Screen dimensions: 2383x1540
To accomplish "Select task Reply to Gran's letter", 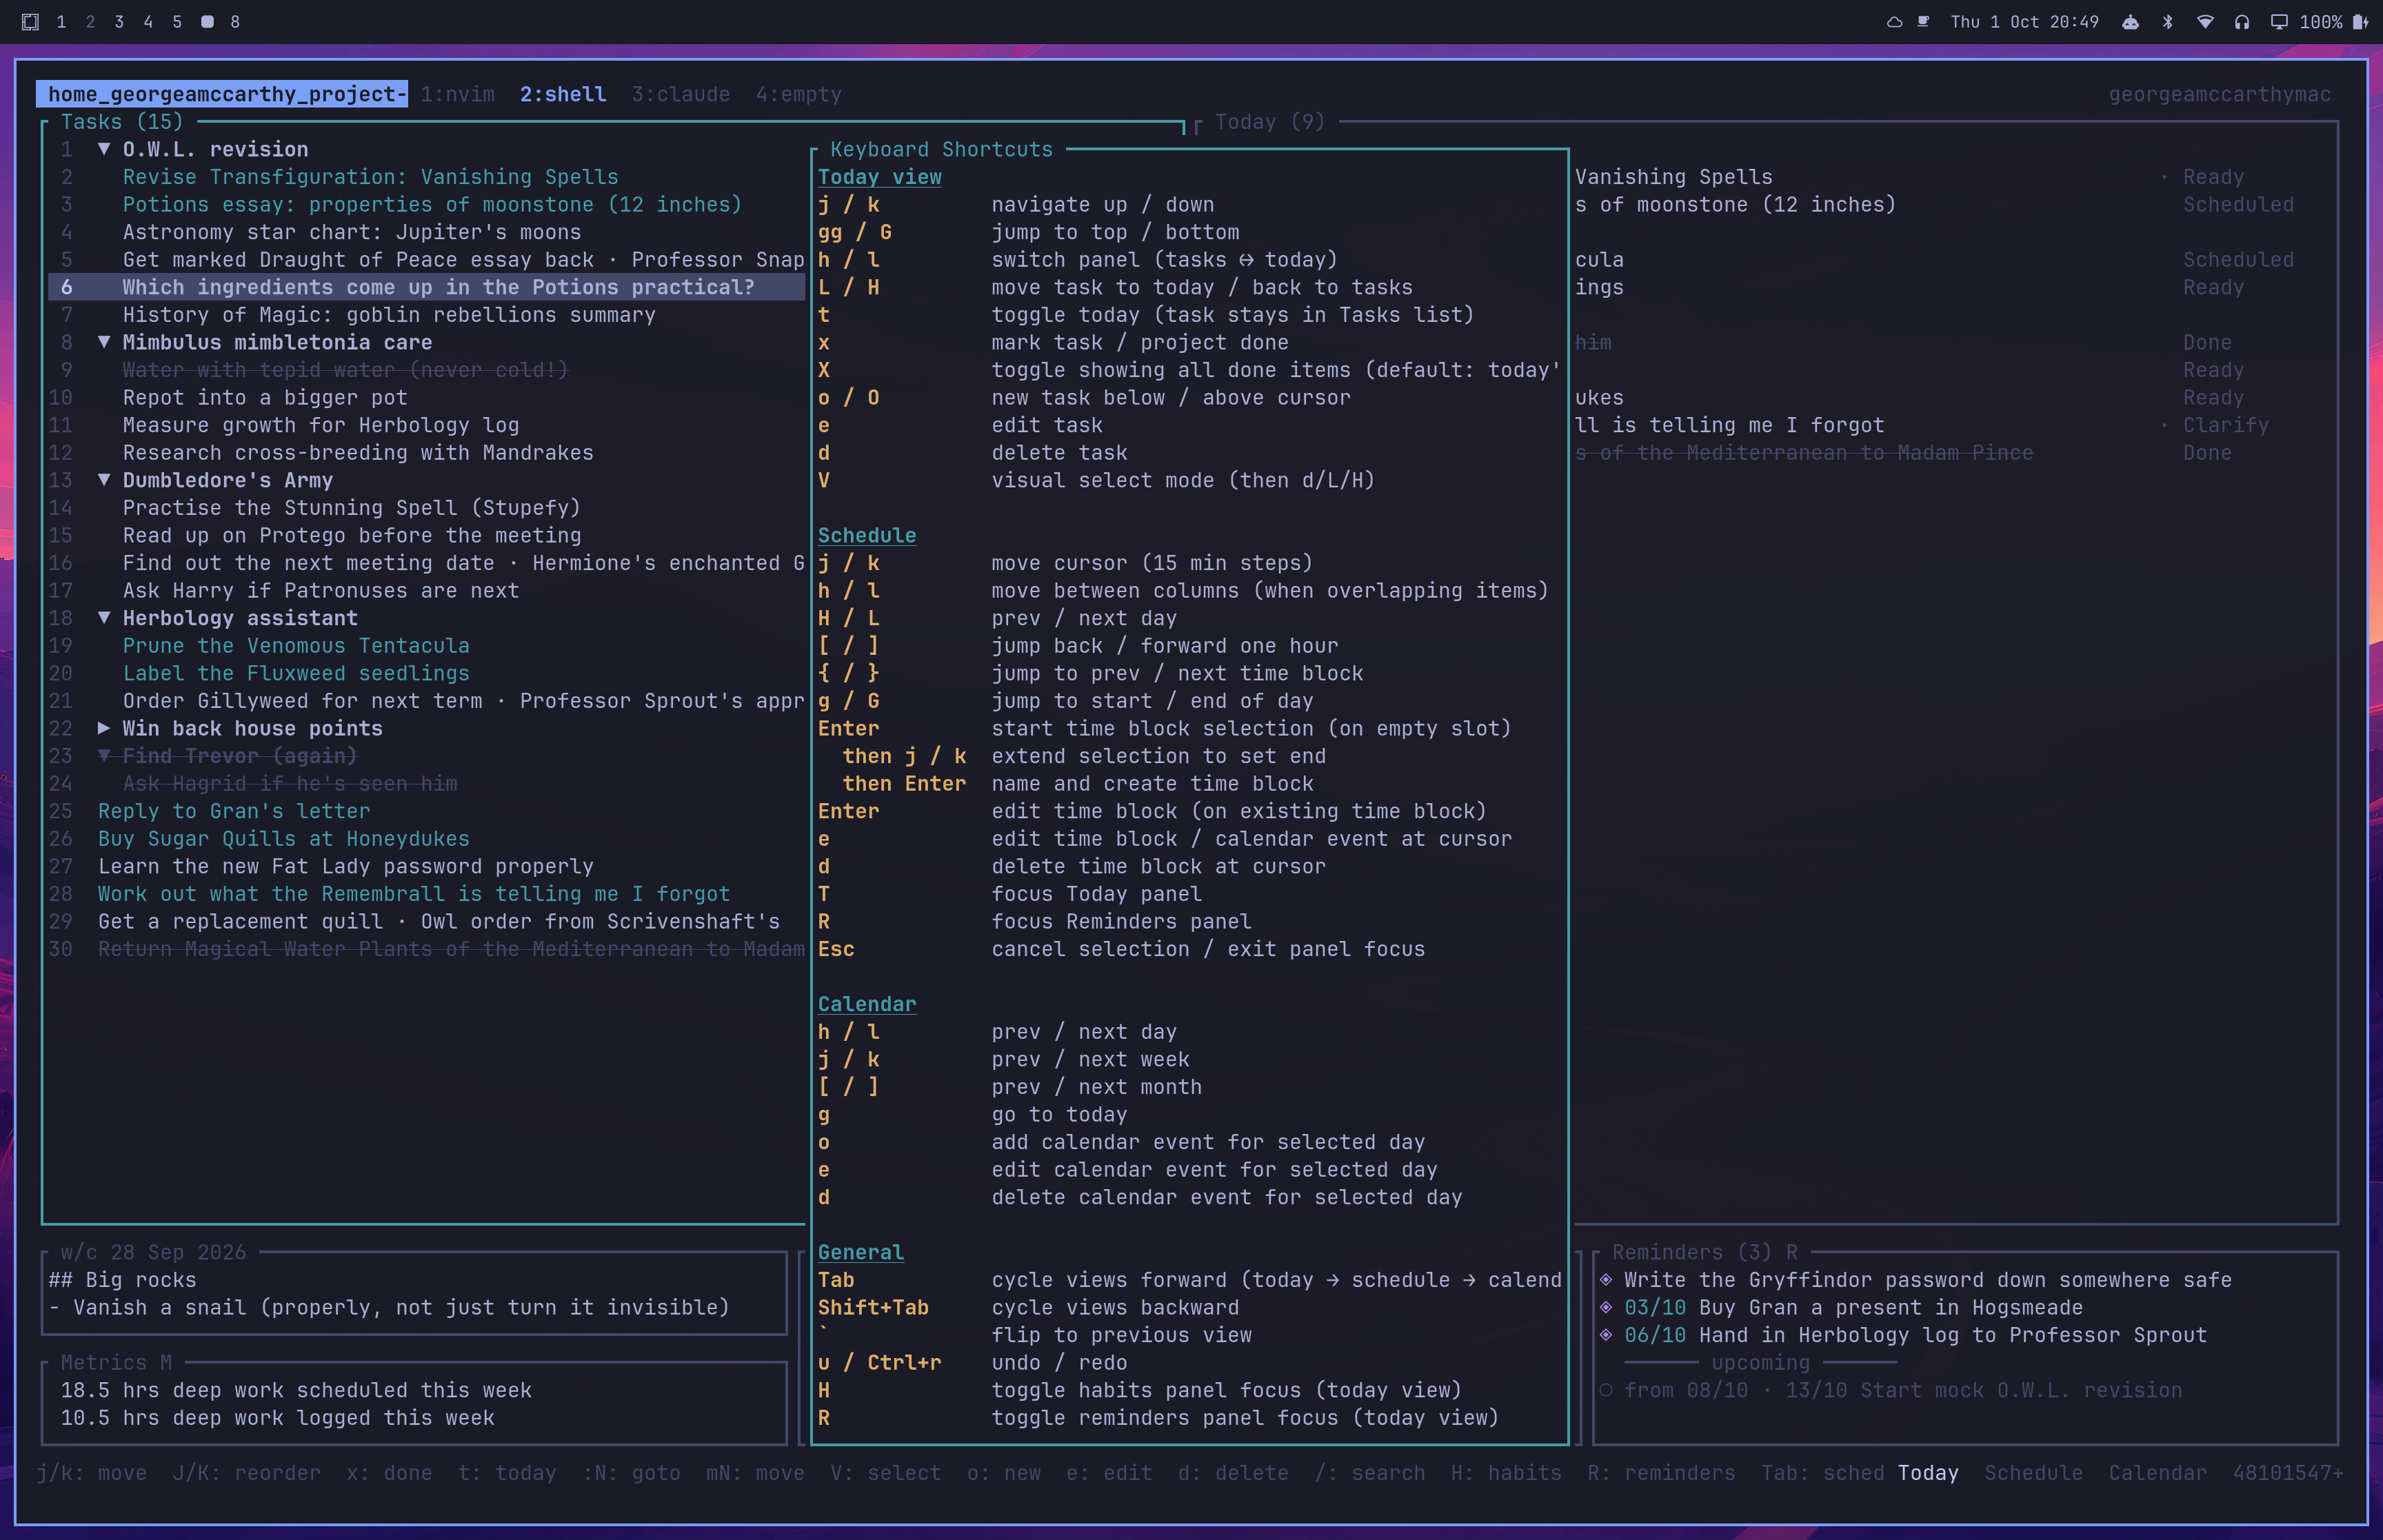I will [x=234, y=811].
